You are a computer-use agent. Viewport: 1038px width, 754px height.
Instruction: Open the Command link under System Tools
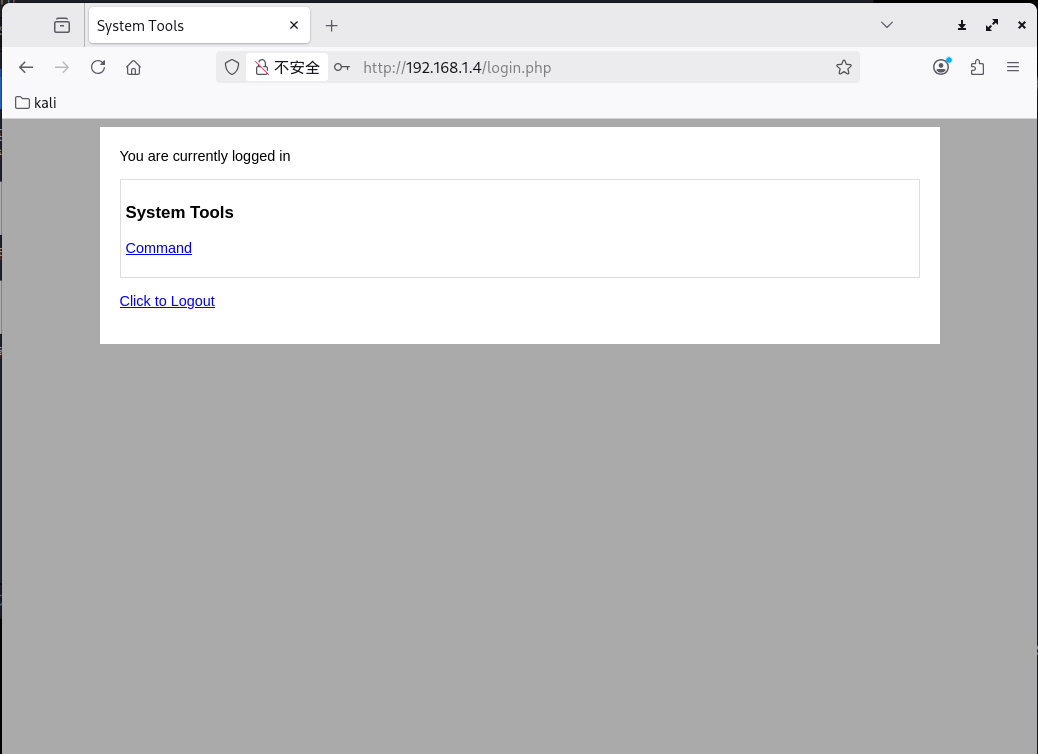pyautogui.click(x=158, y=248)
